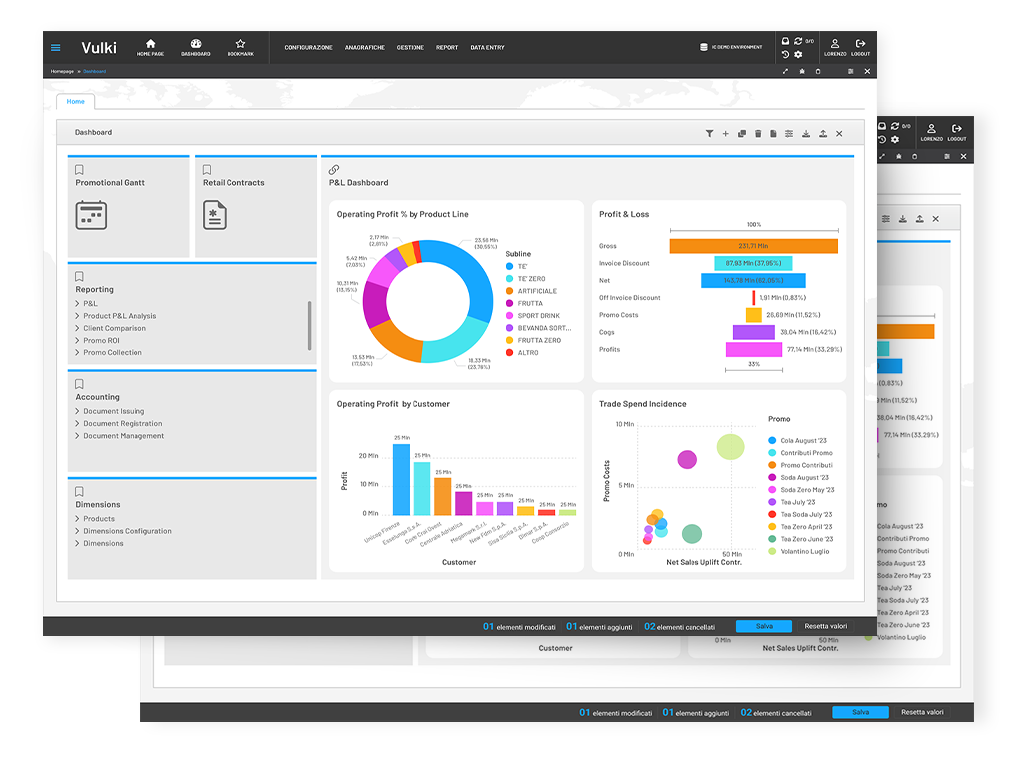
Task: Open the Retail Contracts document tile
Action: click(215, 215)
